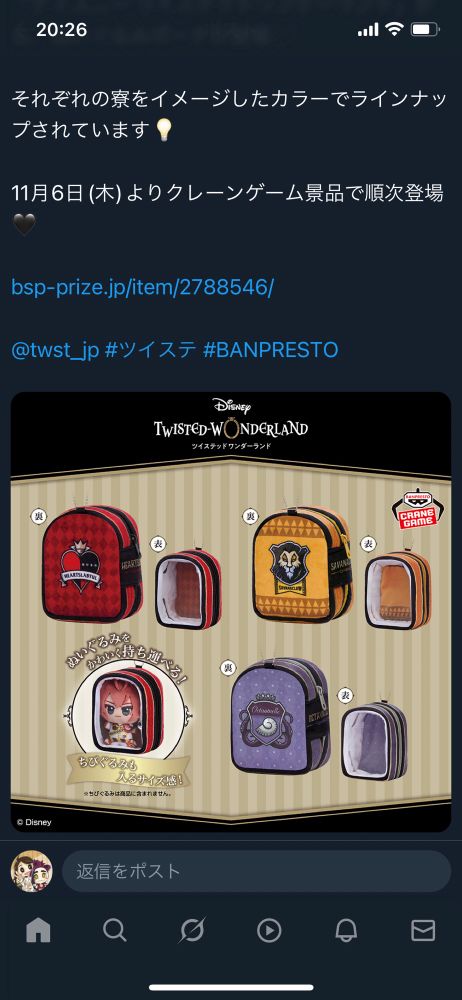Open the Twisted Wonderland pouch image
This screenshot has height=1000, width=462.
tap(231, 612)
